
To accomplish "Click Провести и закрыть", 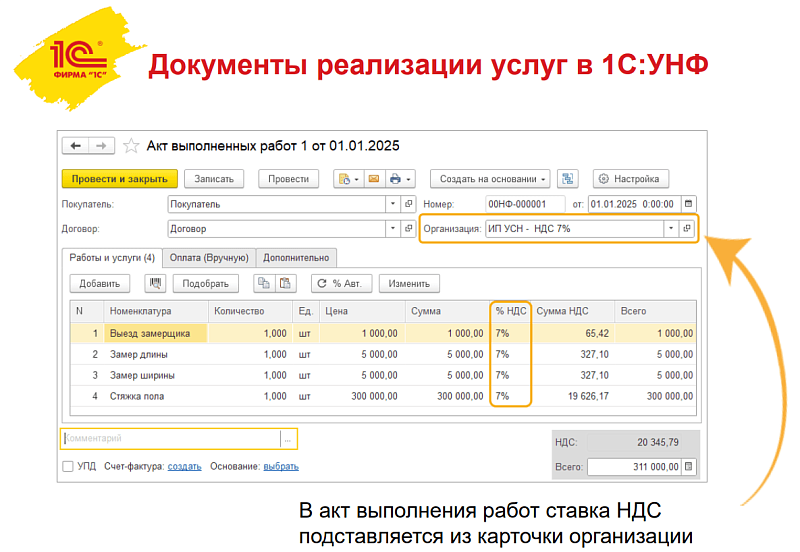I will [119, 179].
